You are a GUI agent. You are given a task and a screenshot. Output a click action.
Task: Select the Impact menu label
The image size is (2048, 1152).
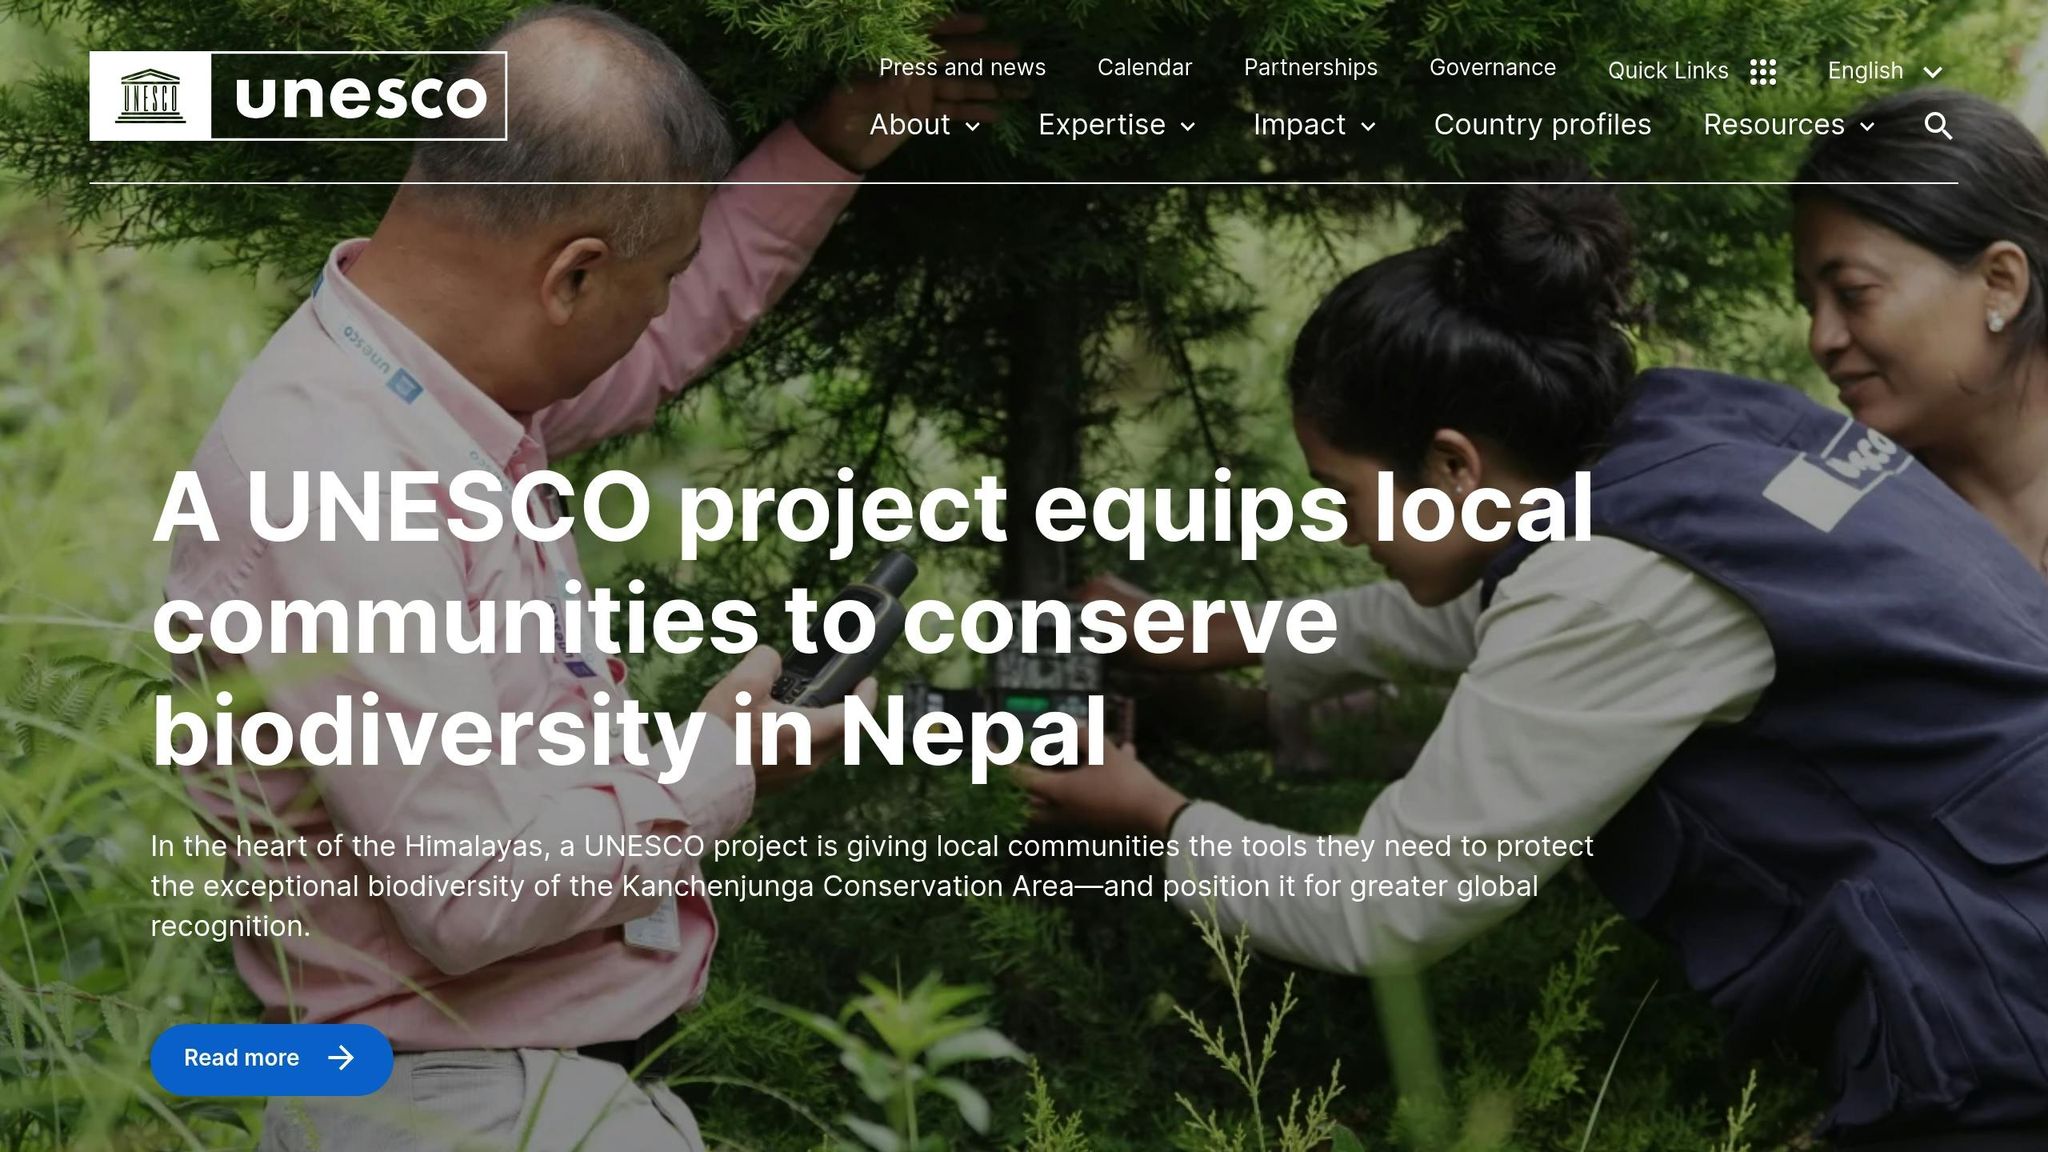tap(1299, 125)
